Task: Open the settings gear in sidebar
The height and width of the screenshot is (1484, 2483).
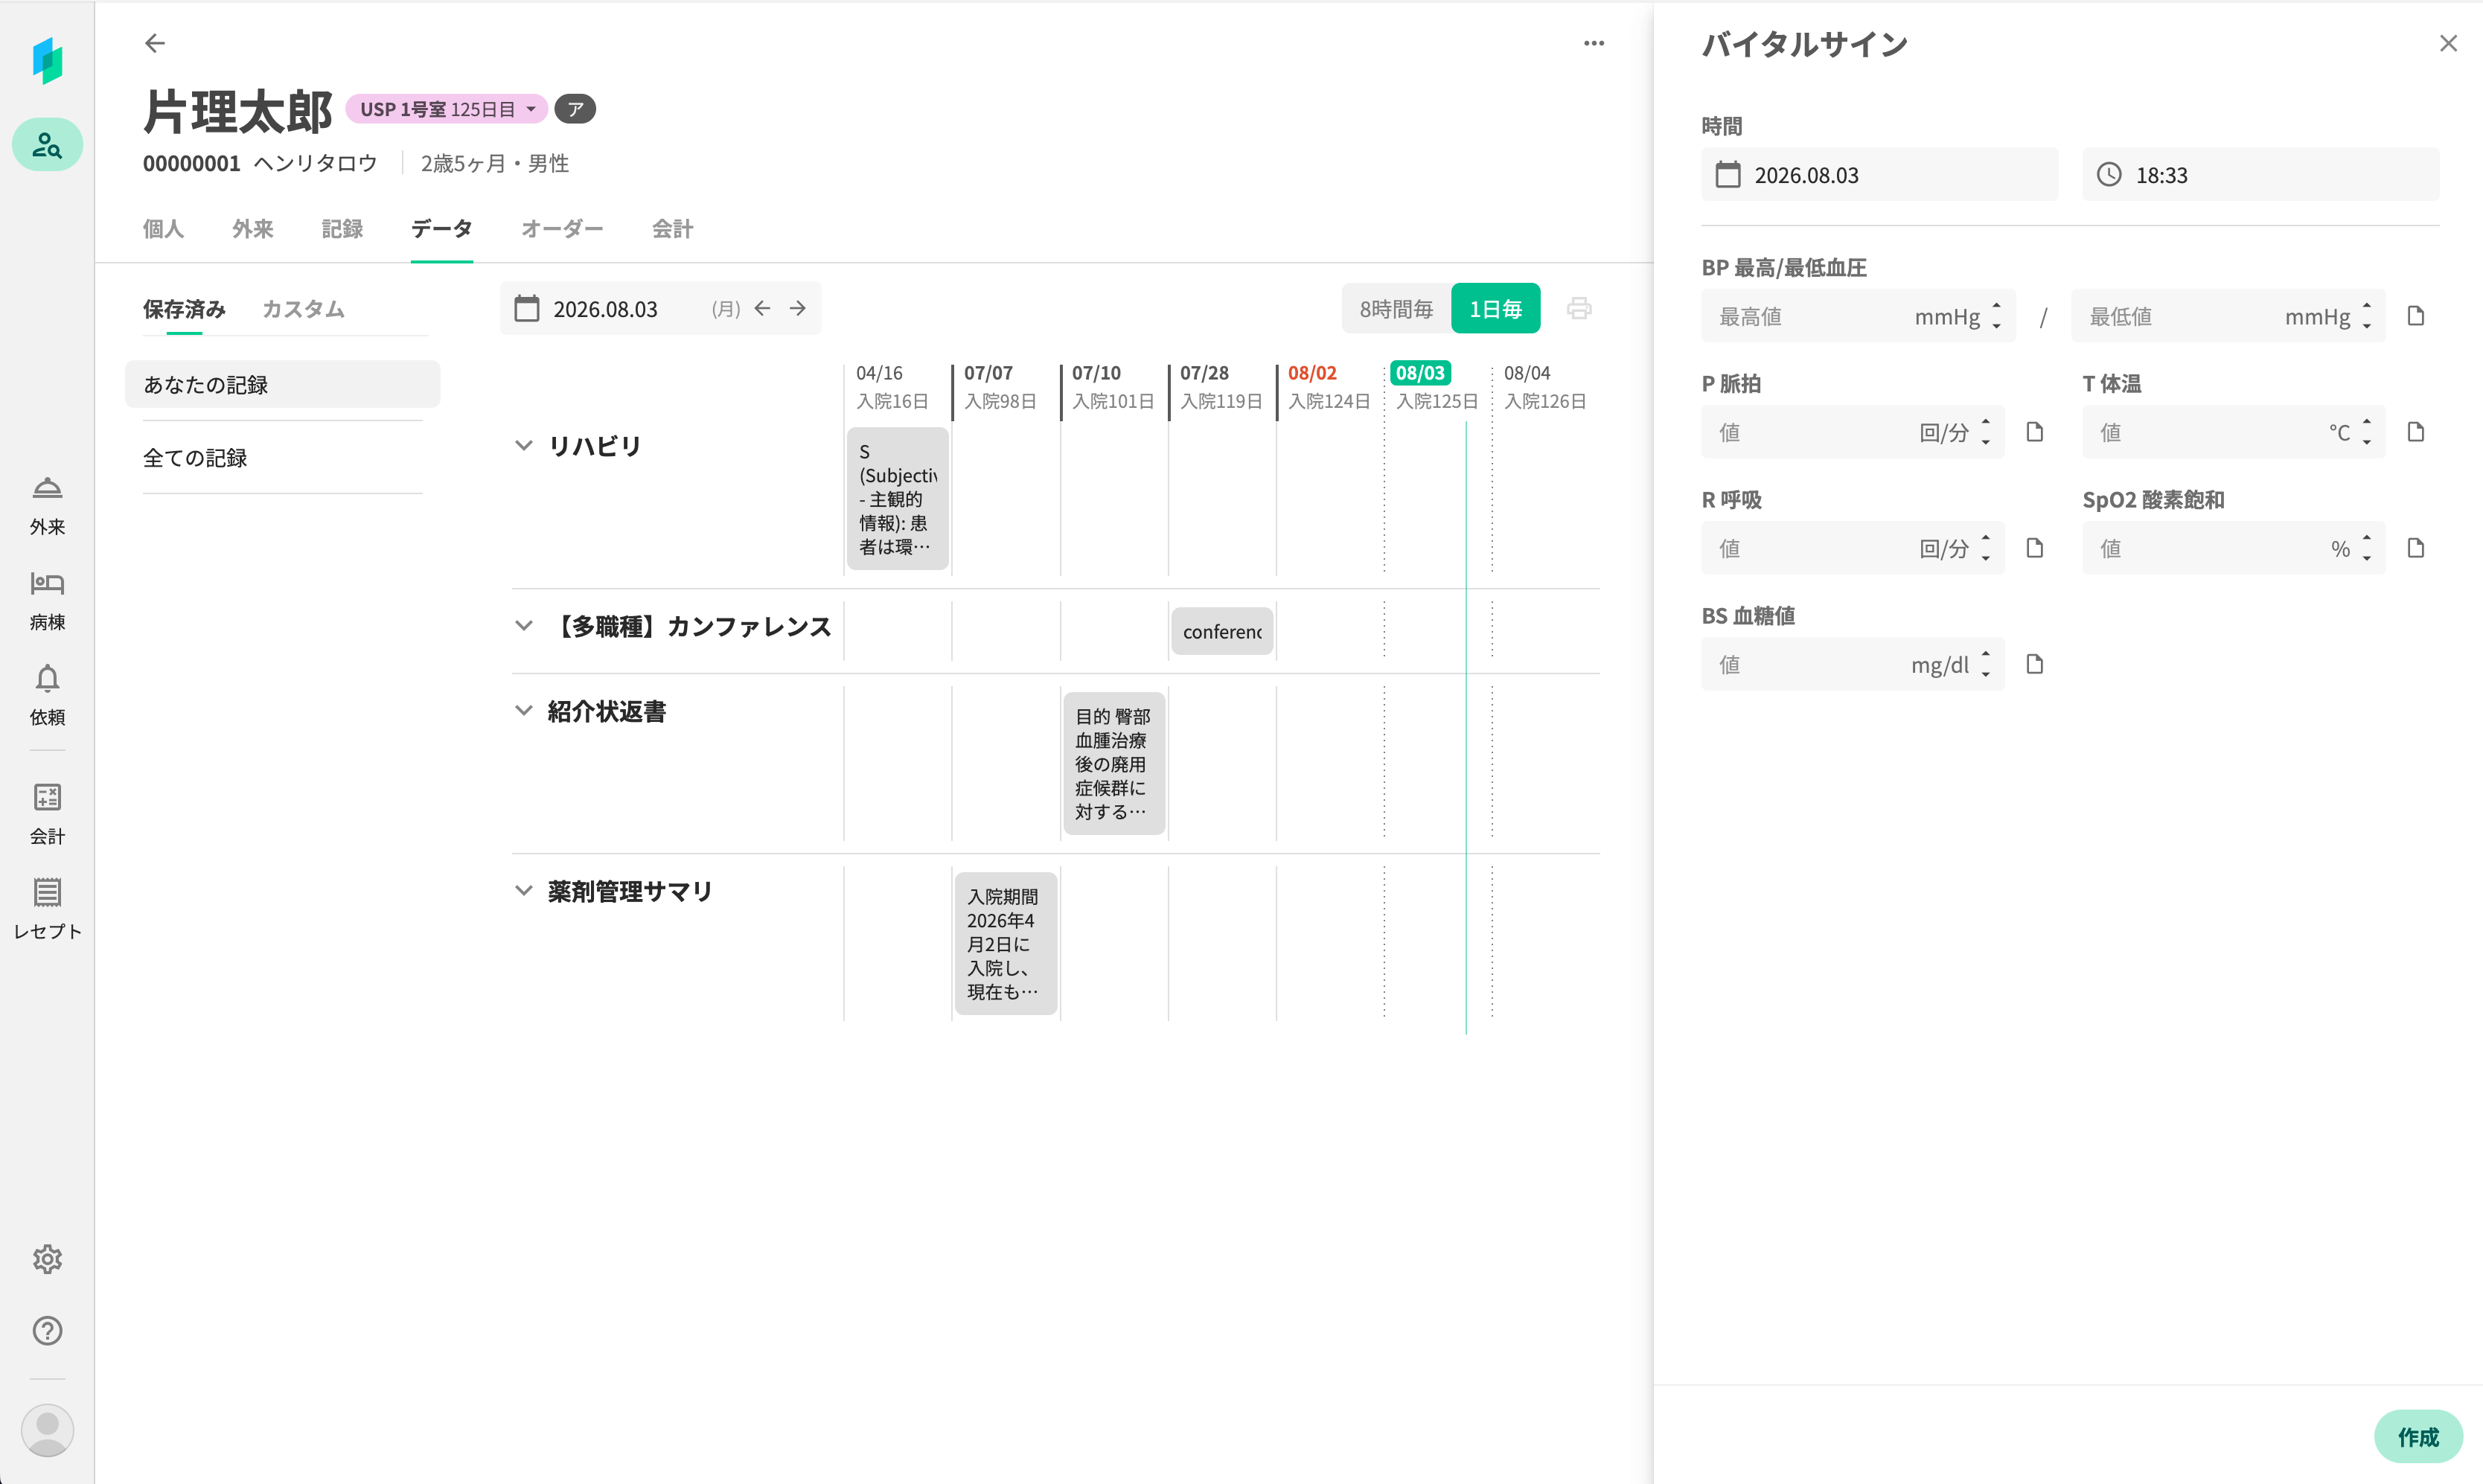Action: [47, 1259]
